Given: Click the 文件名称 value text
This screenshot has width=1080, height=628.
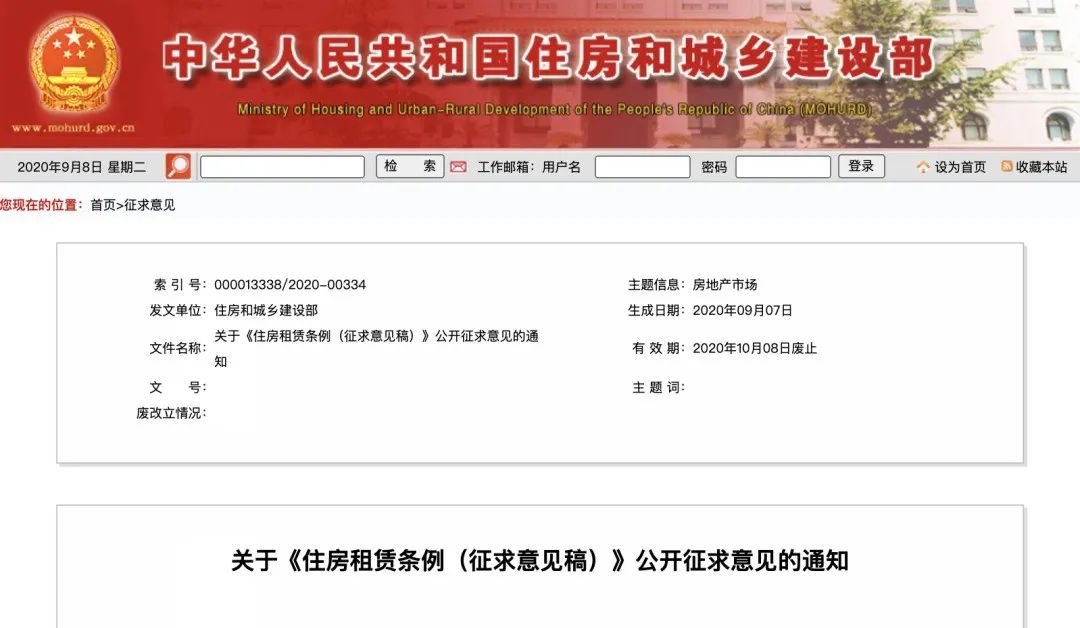Looking at the screenshot, I should [x=376, y=348].
